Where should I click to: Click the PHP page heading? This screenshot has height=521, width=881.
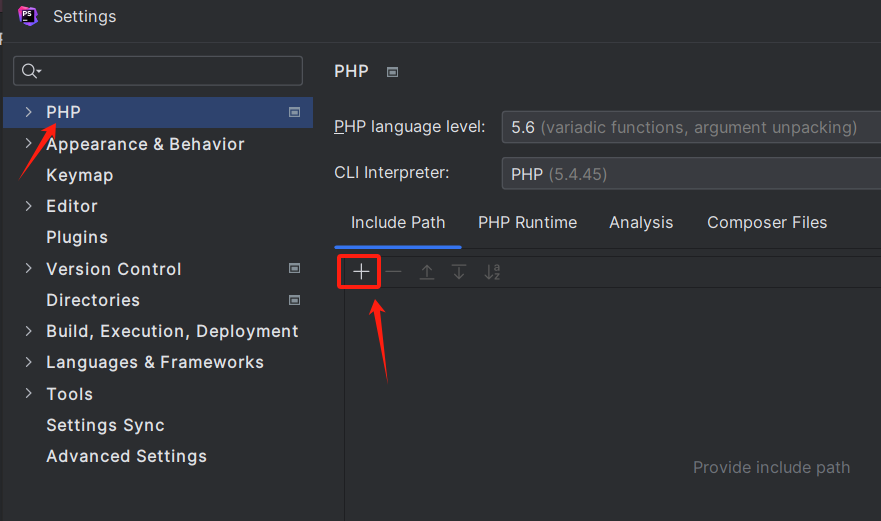[x=351, y=71]
